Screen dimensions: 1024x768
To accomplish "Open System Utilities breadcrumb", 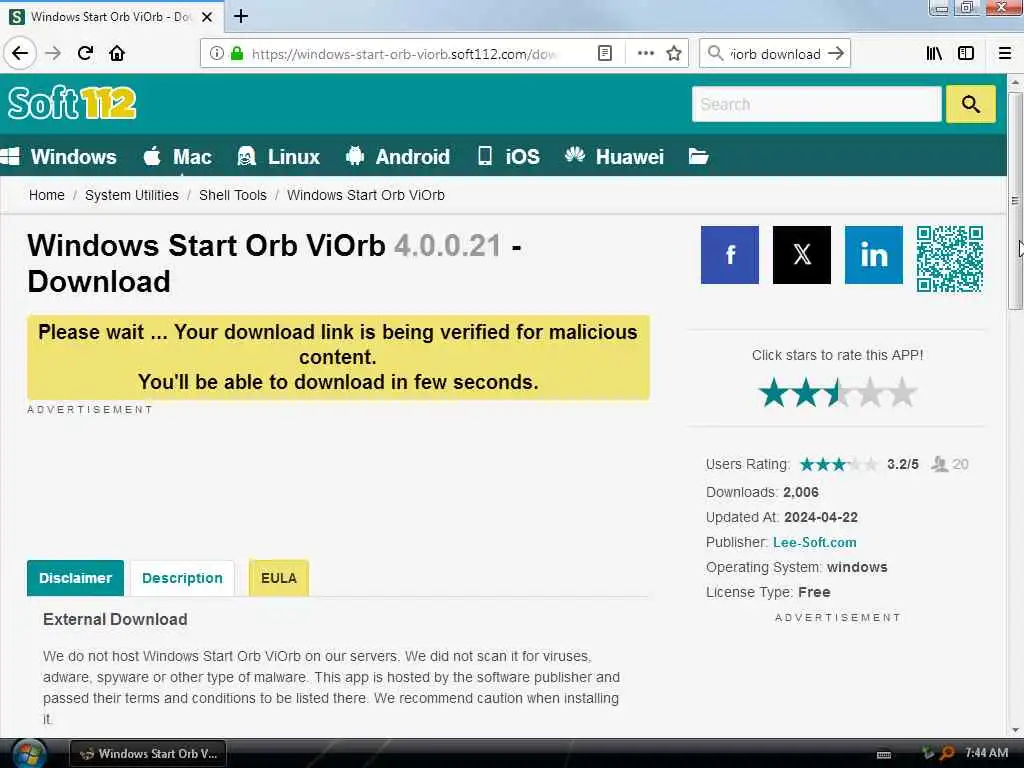I will click(132, 195).
